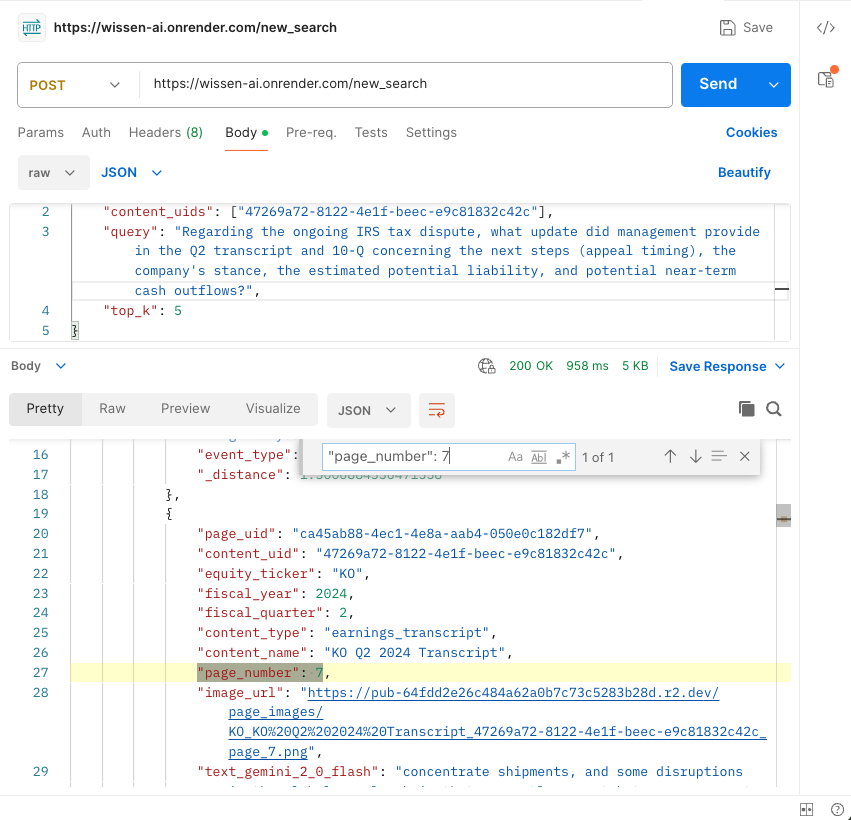Toggle match whole word option in find

tap(539, 457)
